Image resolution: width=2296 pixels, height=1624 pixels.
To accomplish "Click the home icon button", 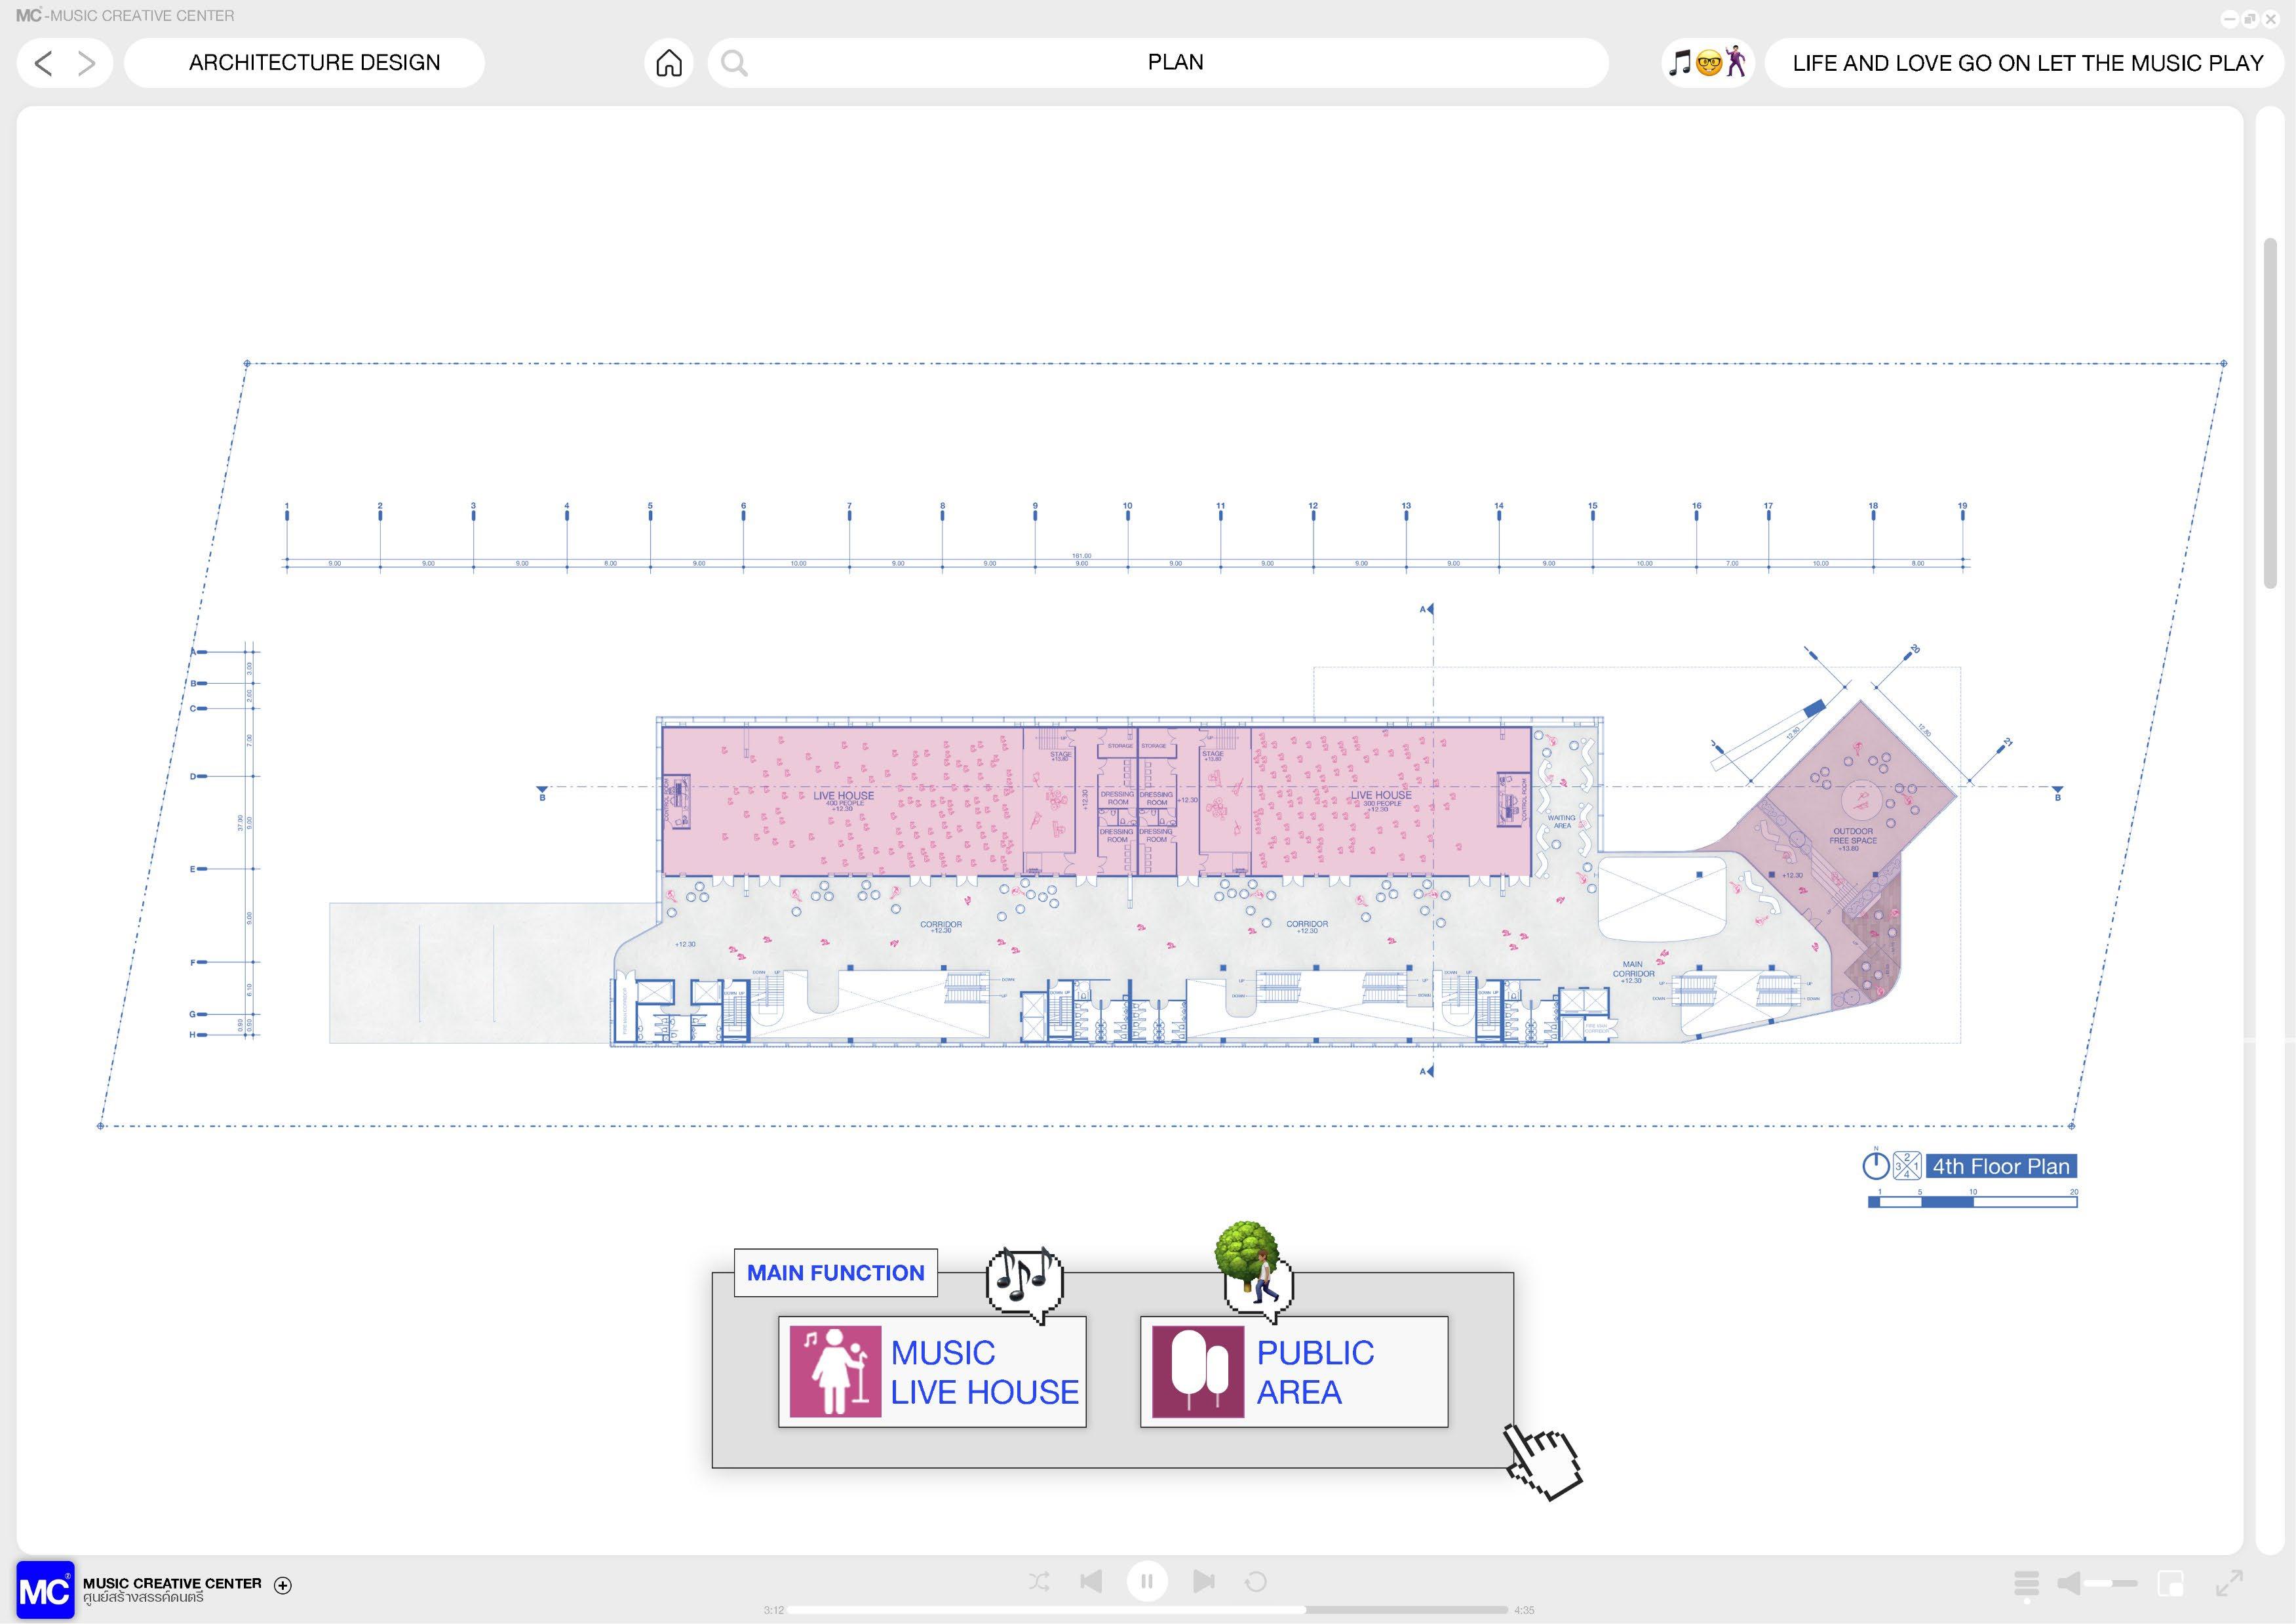I will pos(668,63).
